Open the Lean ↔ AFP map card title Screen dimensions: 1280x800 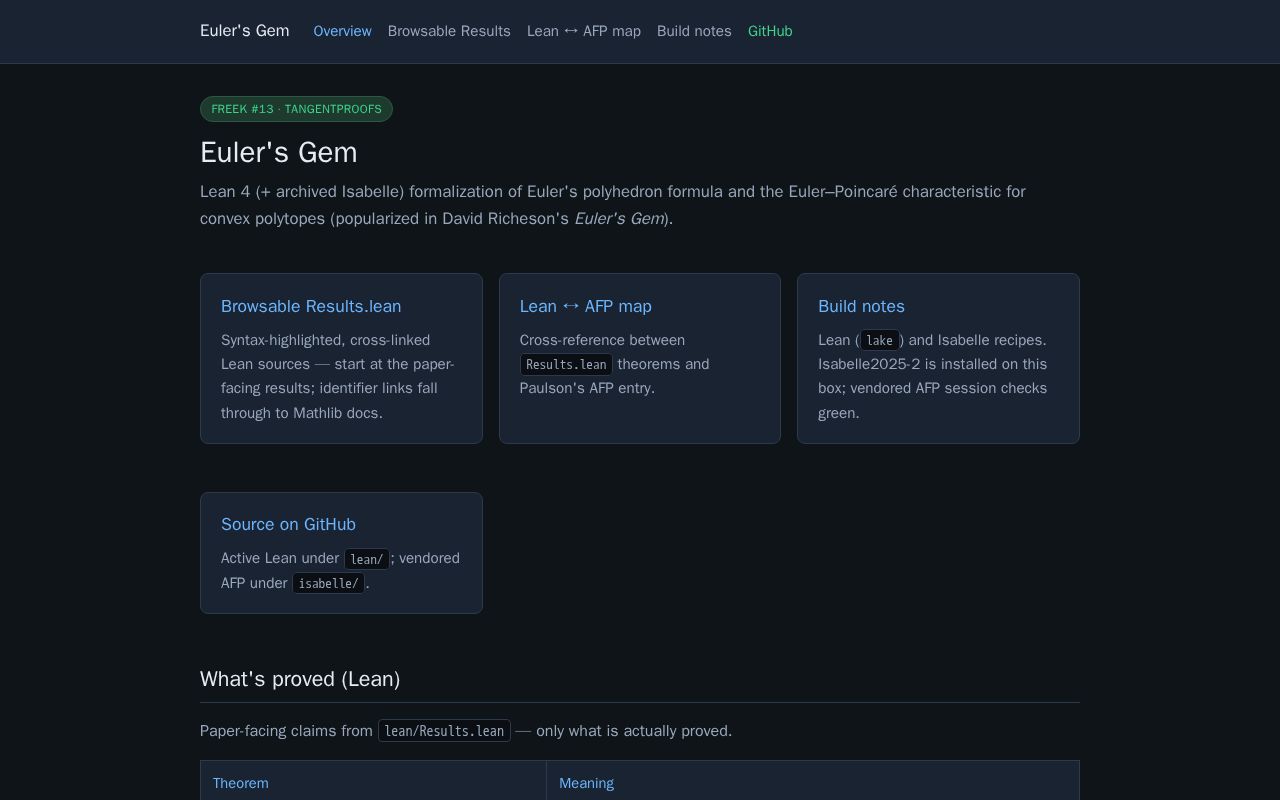click(585, 306)
